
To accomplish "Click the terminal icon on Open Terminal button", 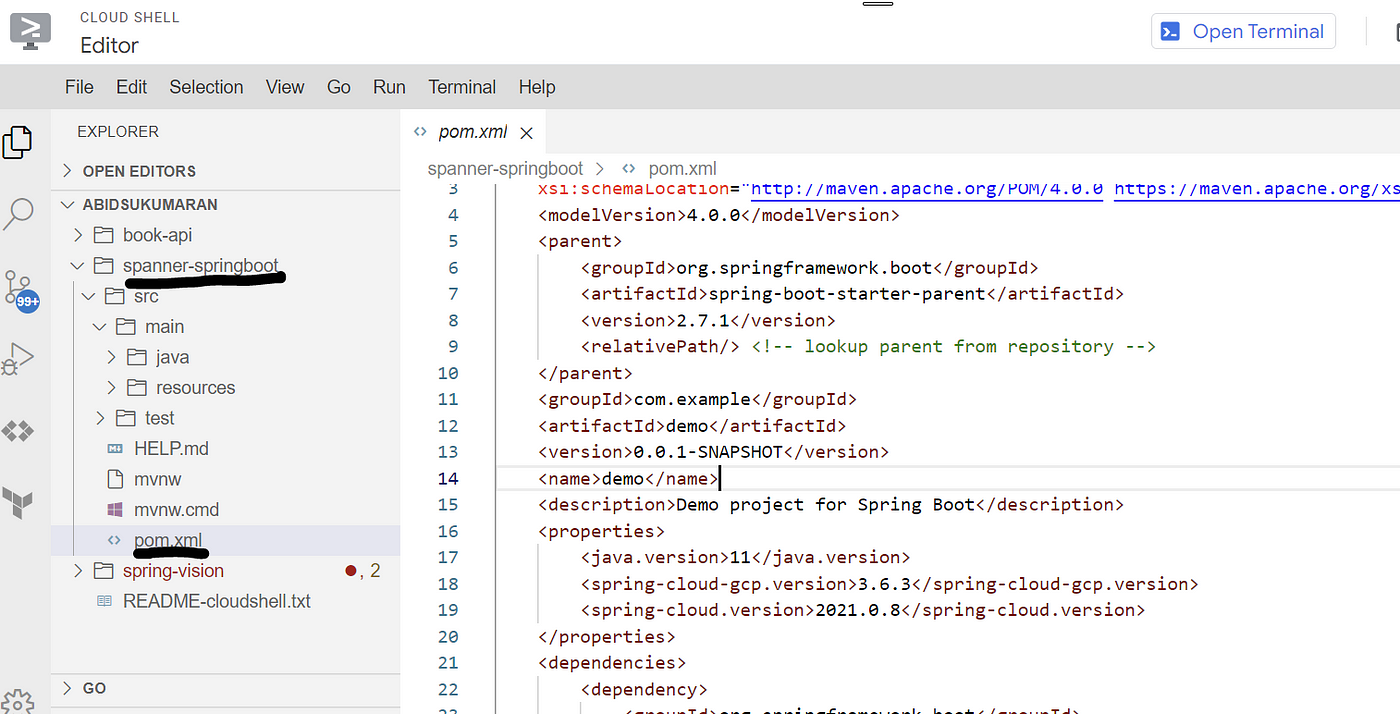I will coord(1170,32).
